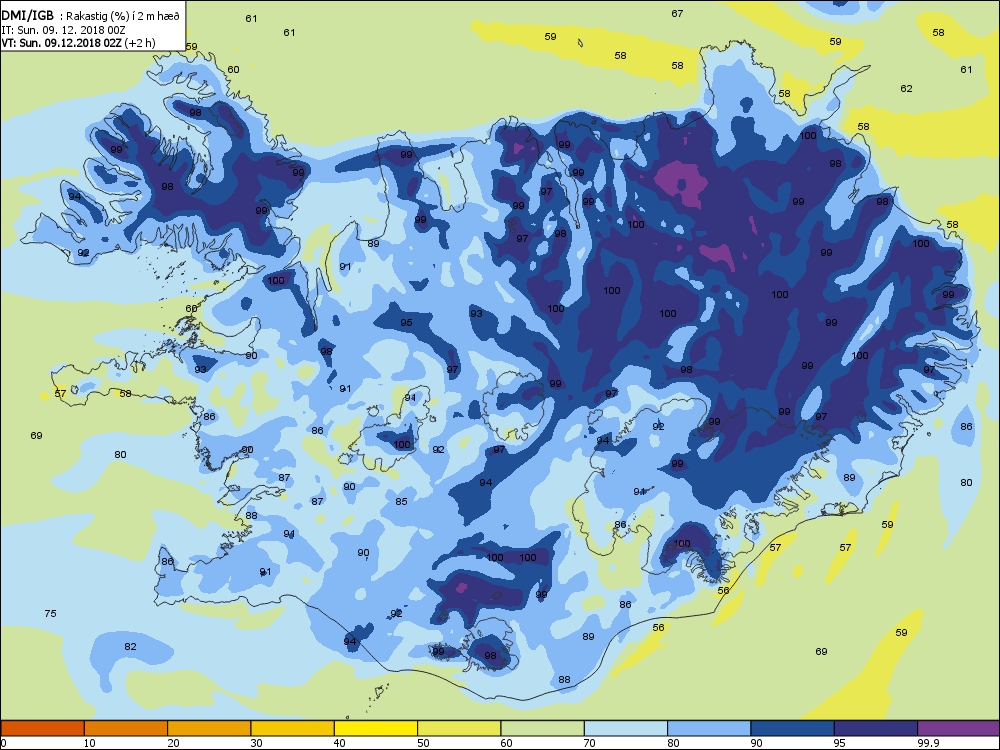Select the medium blue 80–90 legend swatch
The width and height of the screenshot is (1000, 750).
(x=709, y=728)
